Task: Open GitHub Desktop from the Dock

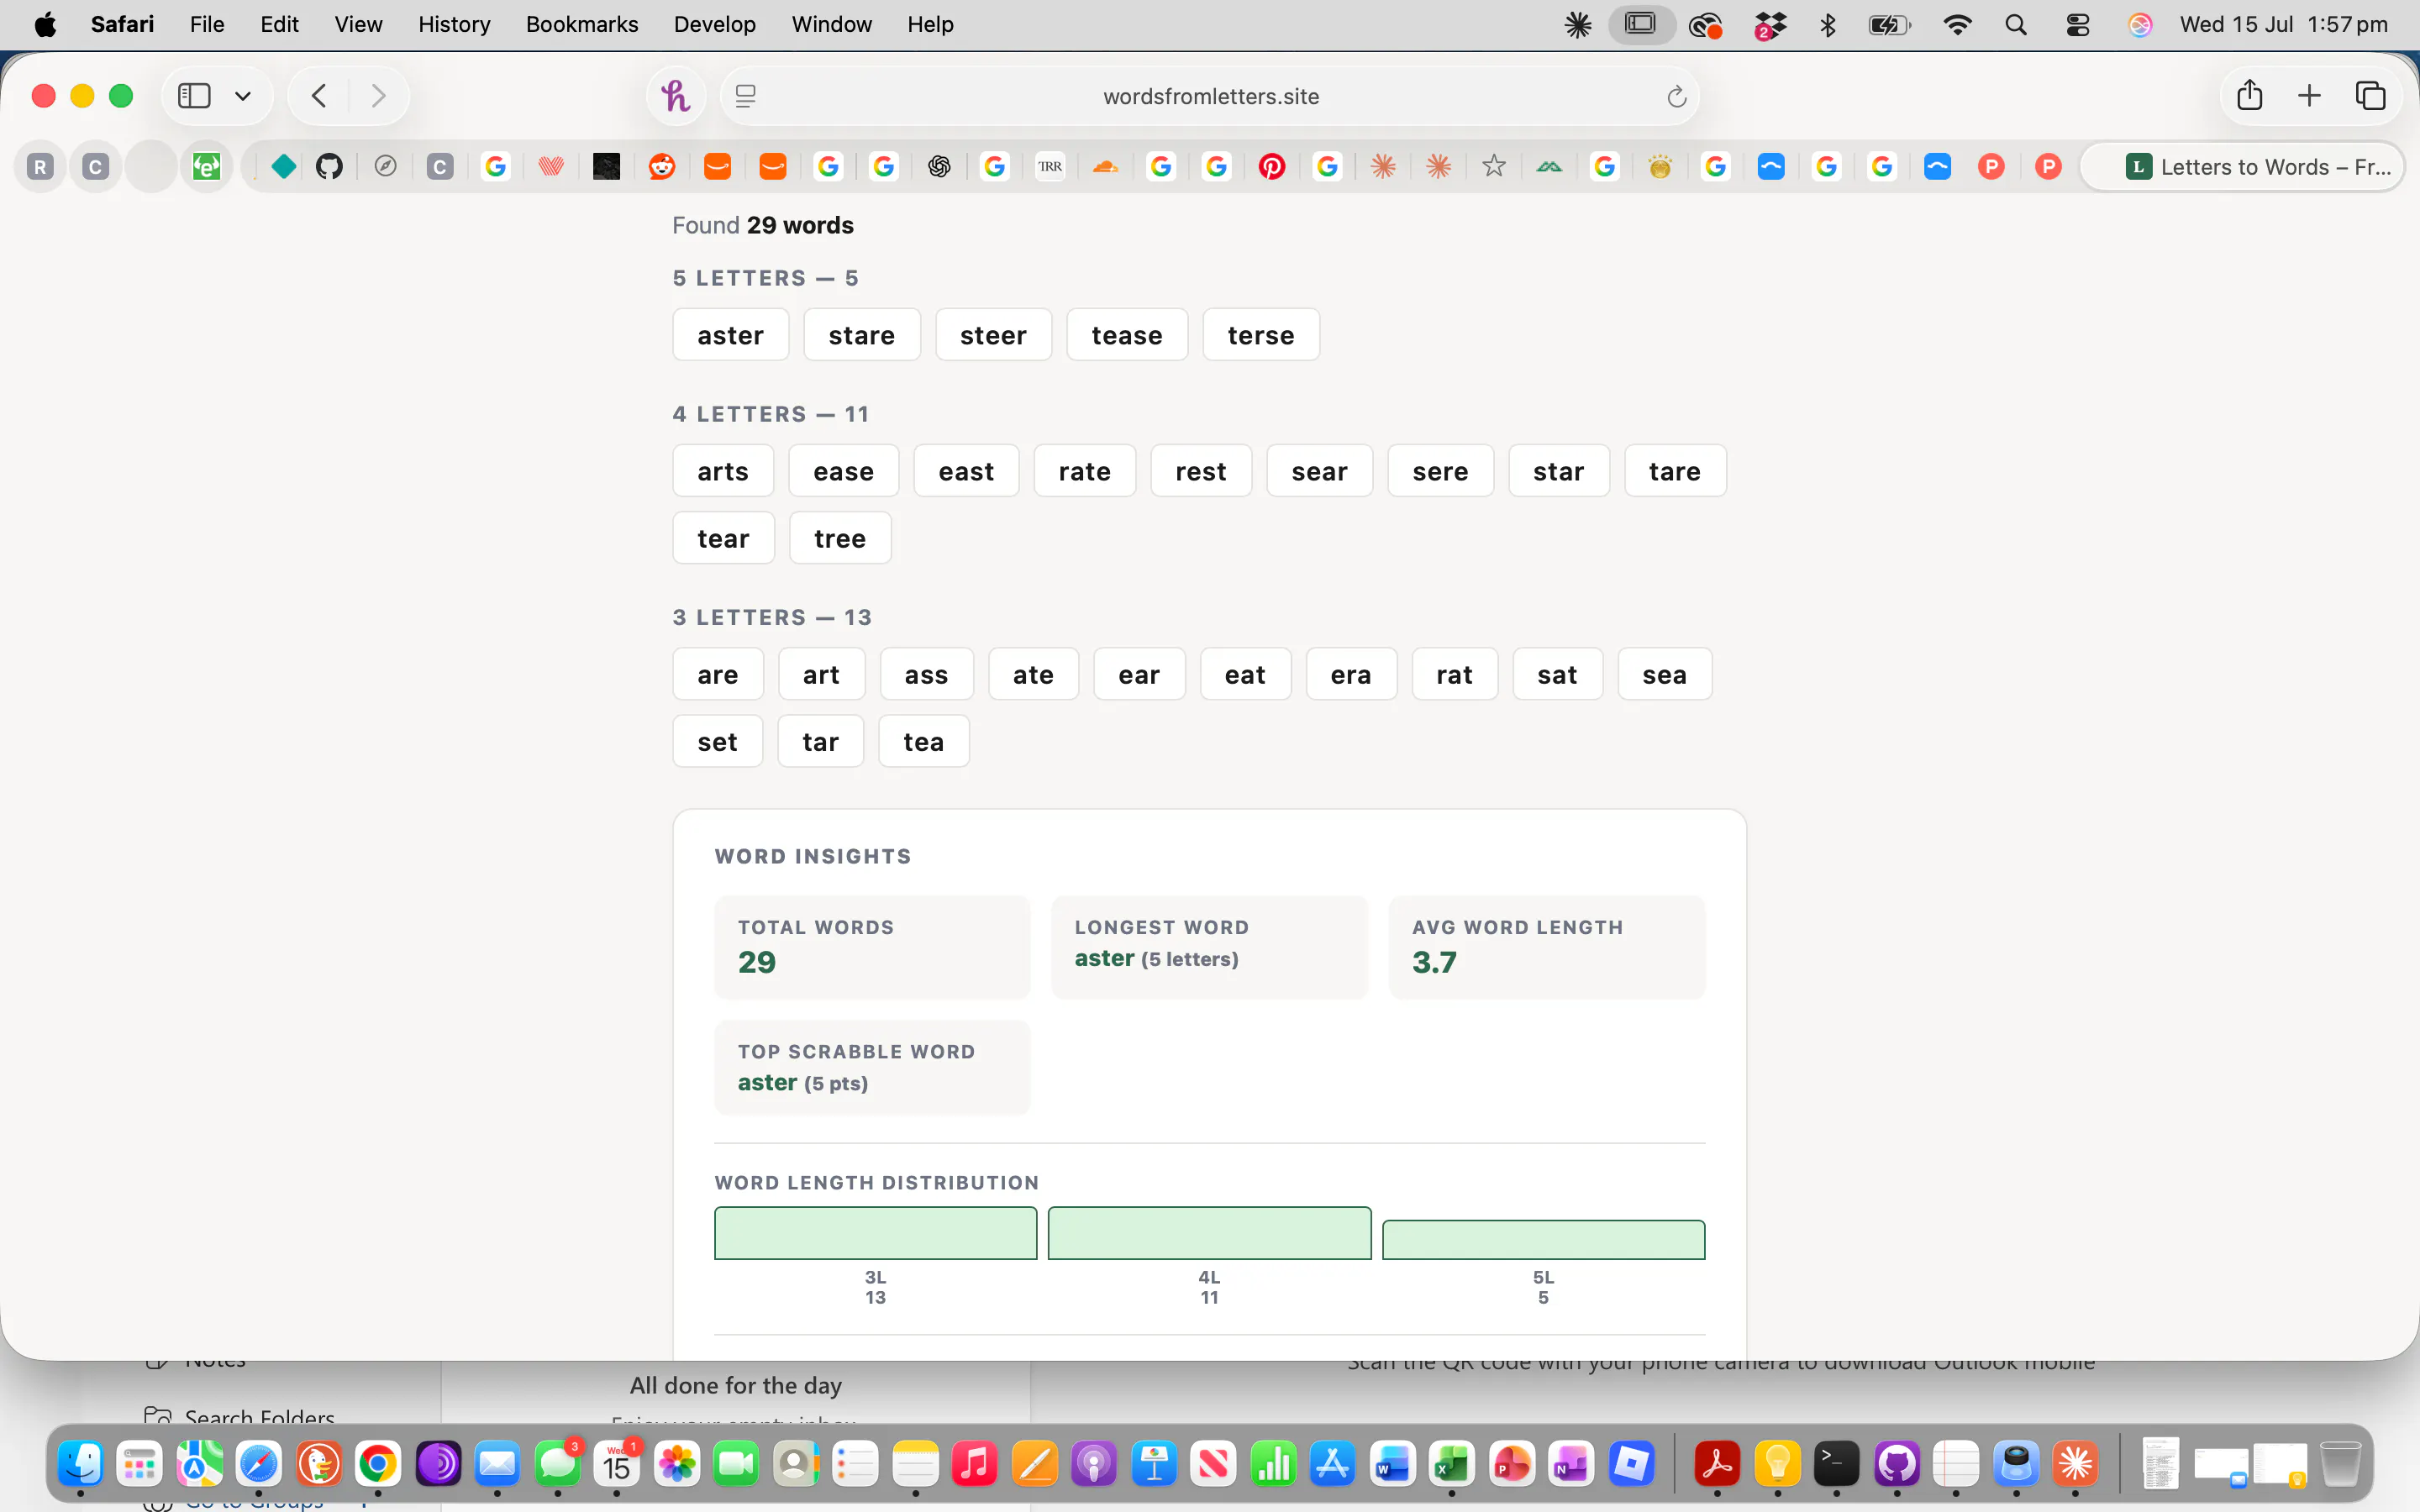Action: 1896,1465
